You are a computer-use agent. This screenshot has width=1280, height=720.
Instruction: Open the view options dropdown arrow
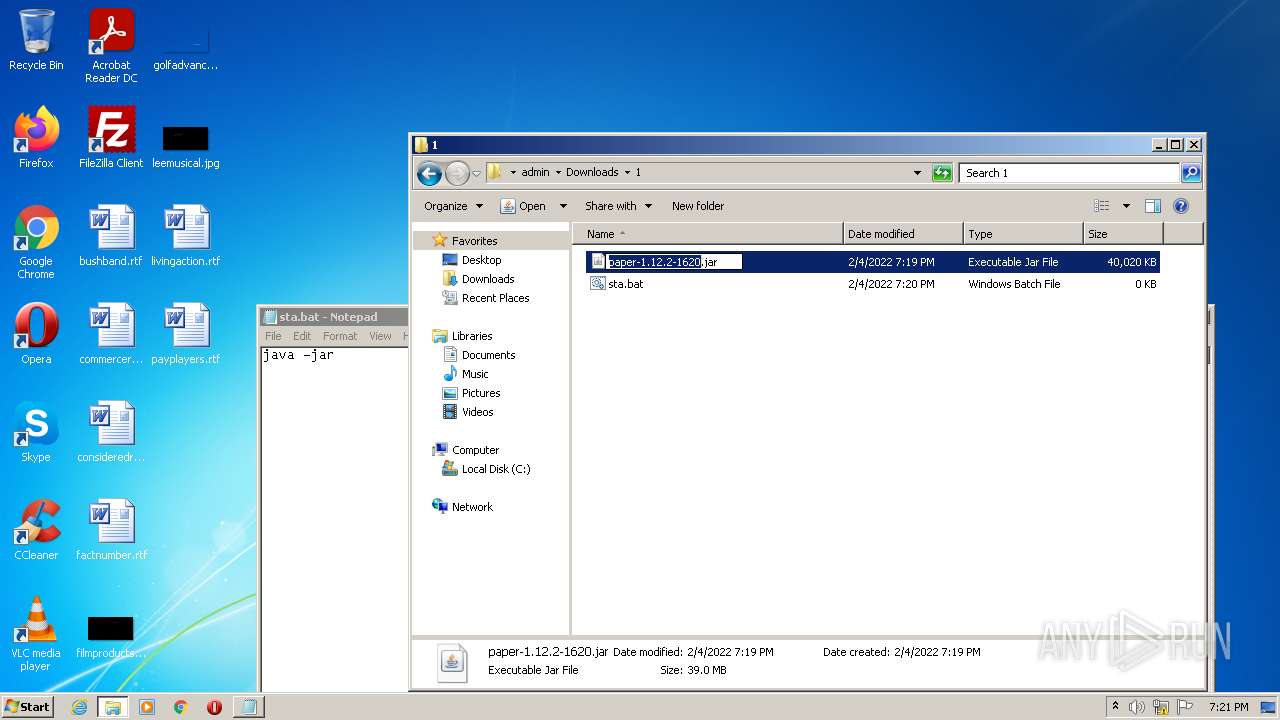(1126, 206)
